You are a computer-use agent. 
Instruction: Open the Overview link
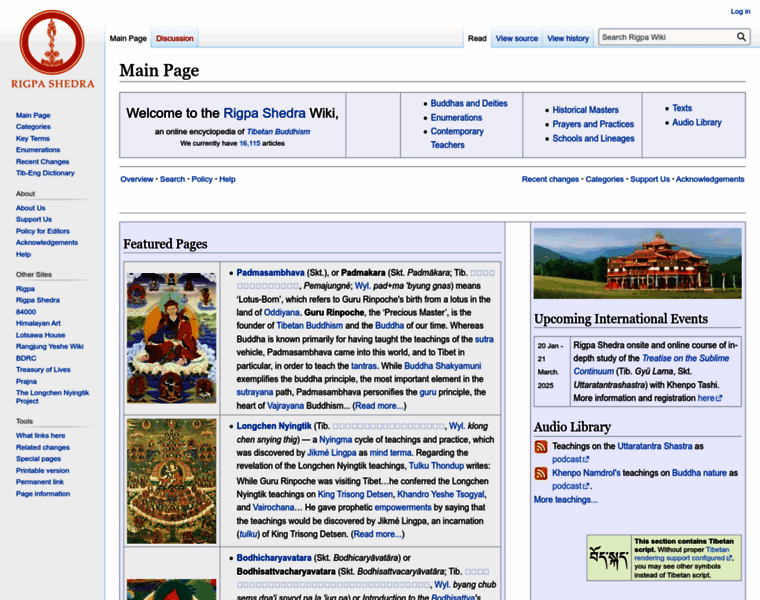click(137, 179)
